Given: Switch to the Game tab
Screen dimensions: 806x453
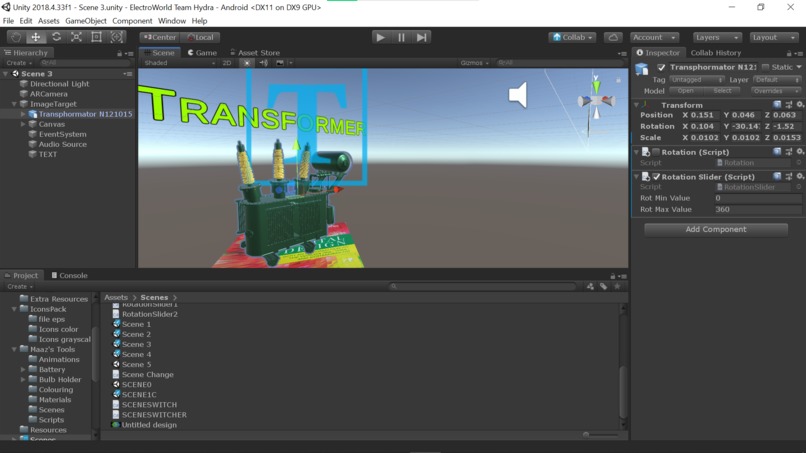Looking at the screenshot, I should (x=202, y=52).
